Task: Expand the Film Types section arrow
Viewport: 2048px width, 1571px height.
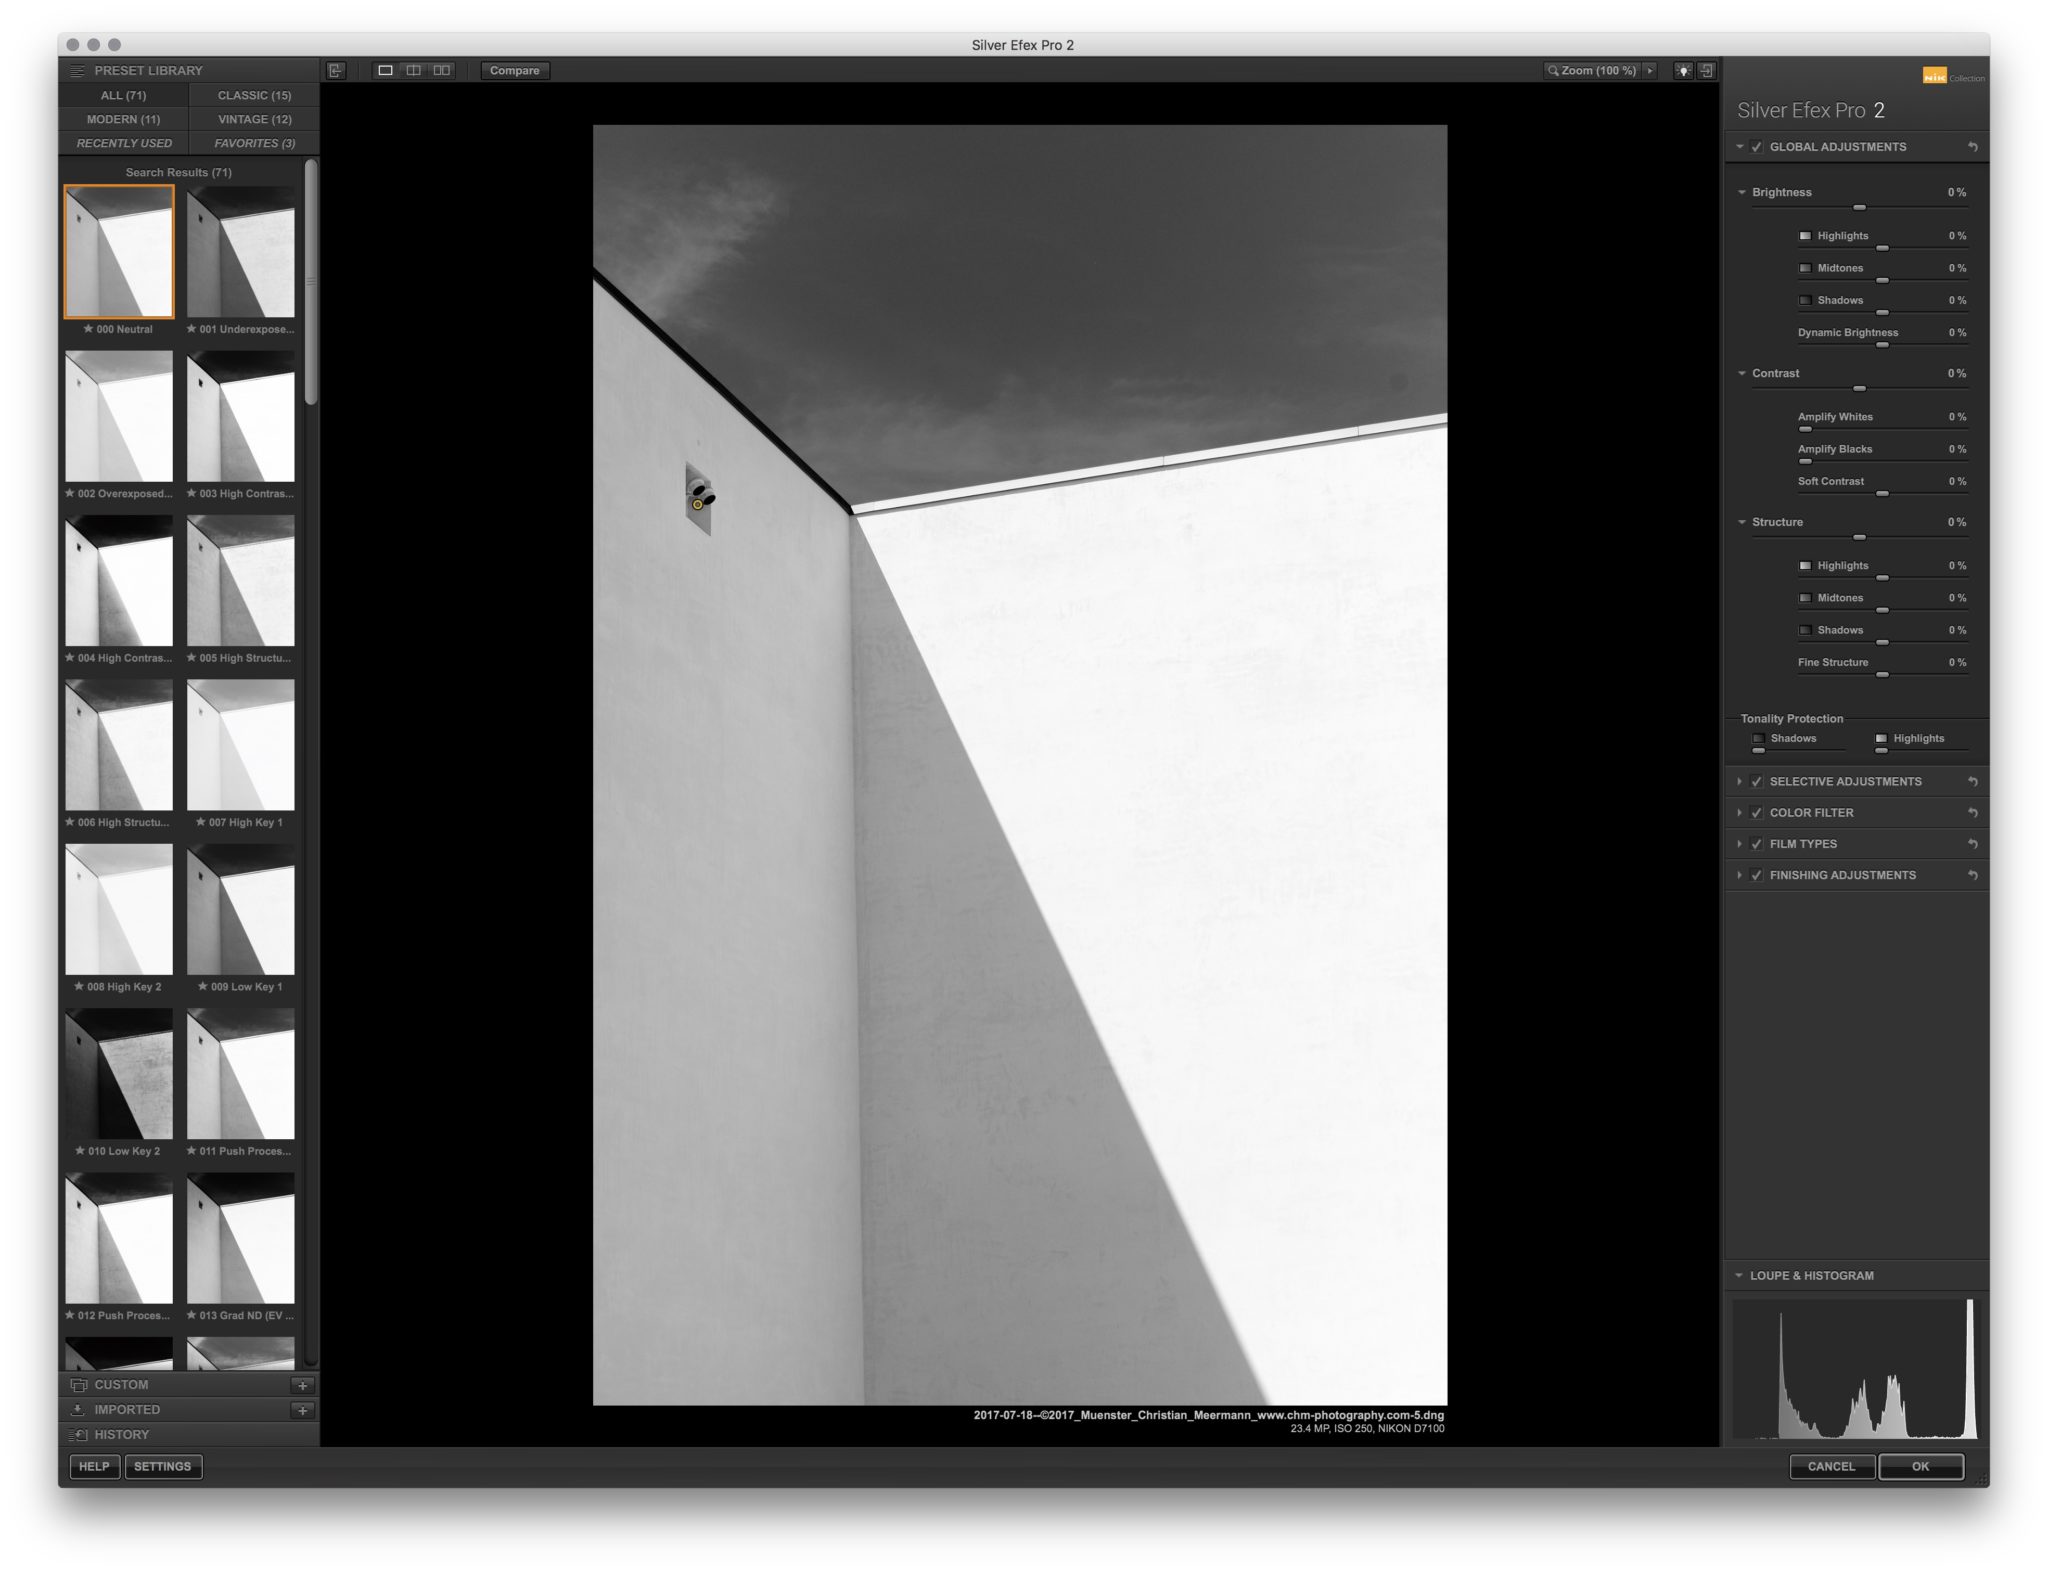Action: [x=1740, y=844]
